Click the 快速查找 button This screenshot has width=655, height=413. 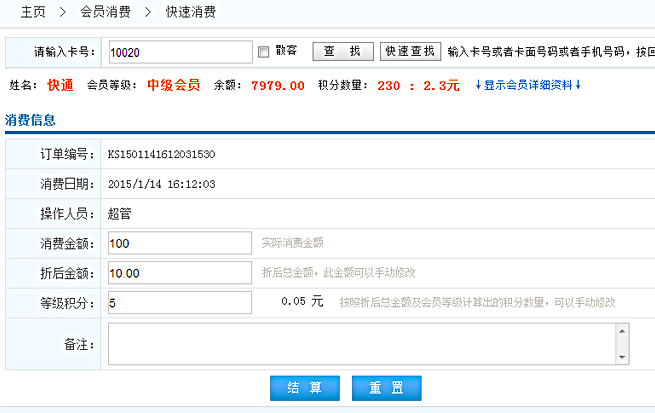(x=410, y=51)
